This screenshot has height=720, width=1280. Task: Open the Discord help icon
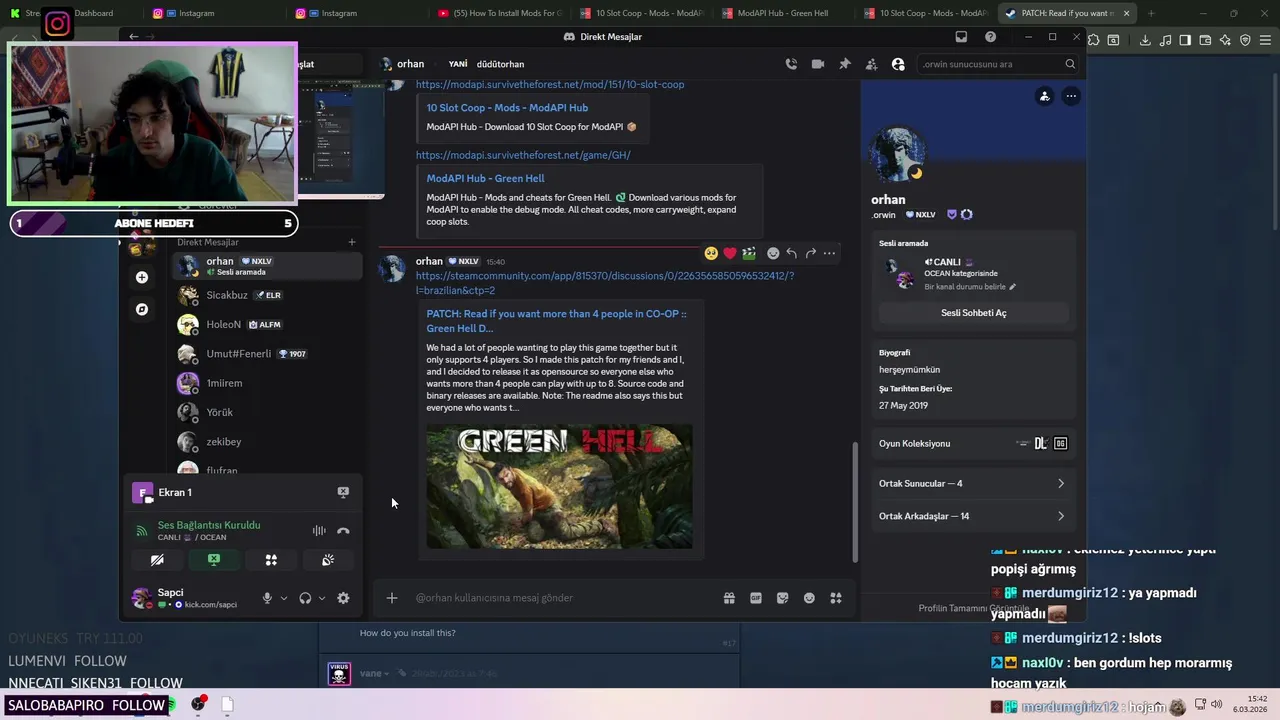pyautogui.click(x=990, y=37)
